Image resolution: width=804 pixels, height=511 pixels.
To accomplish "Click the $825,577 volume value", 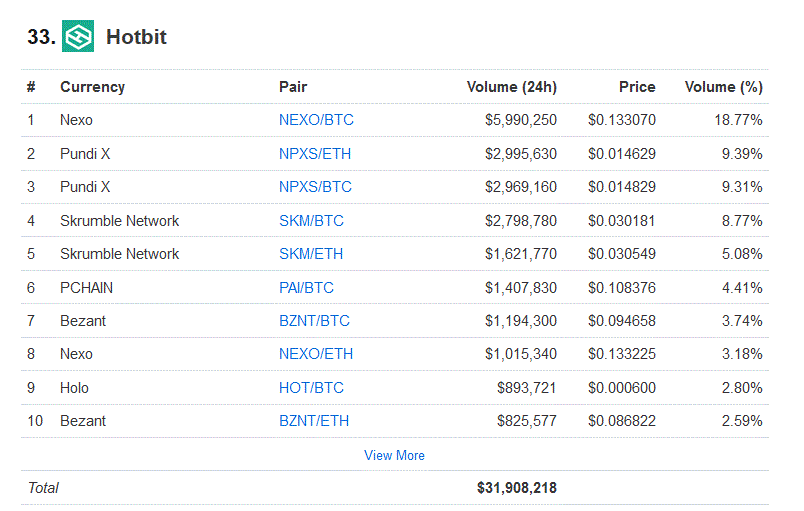I will 527,421.
